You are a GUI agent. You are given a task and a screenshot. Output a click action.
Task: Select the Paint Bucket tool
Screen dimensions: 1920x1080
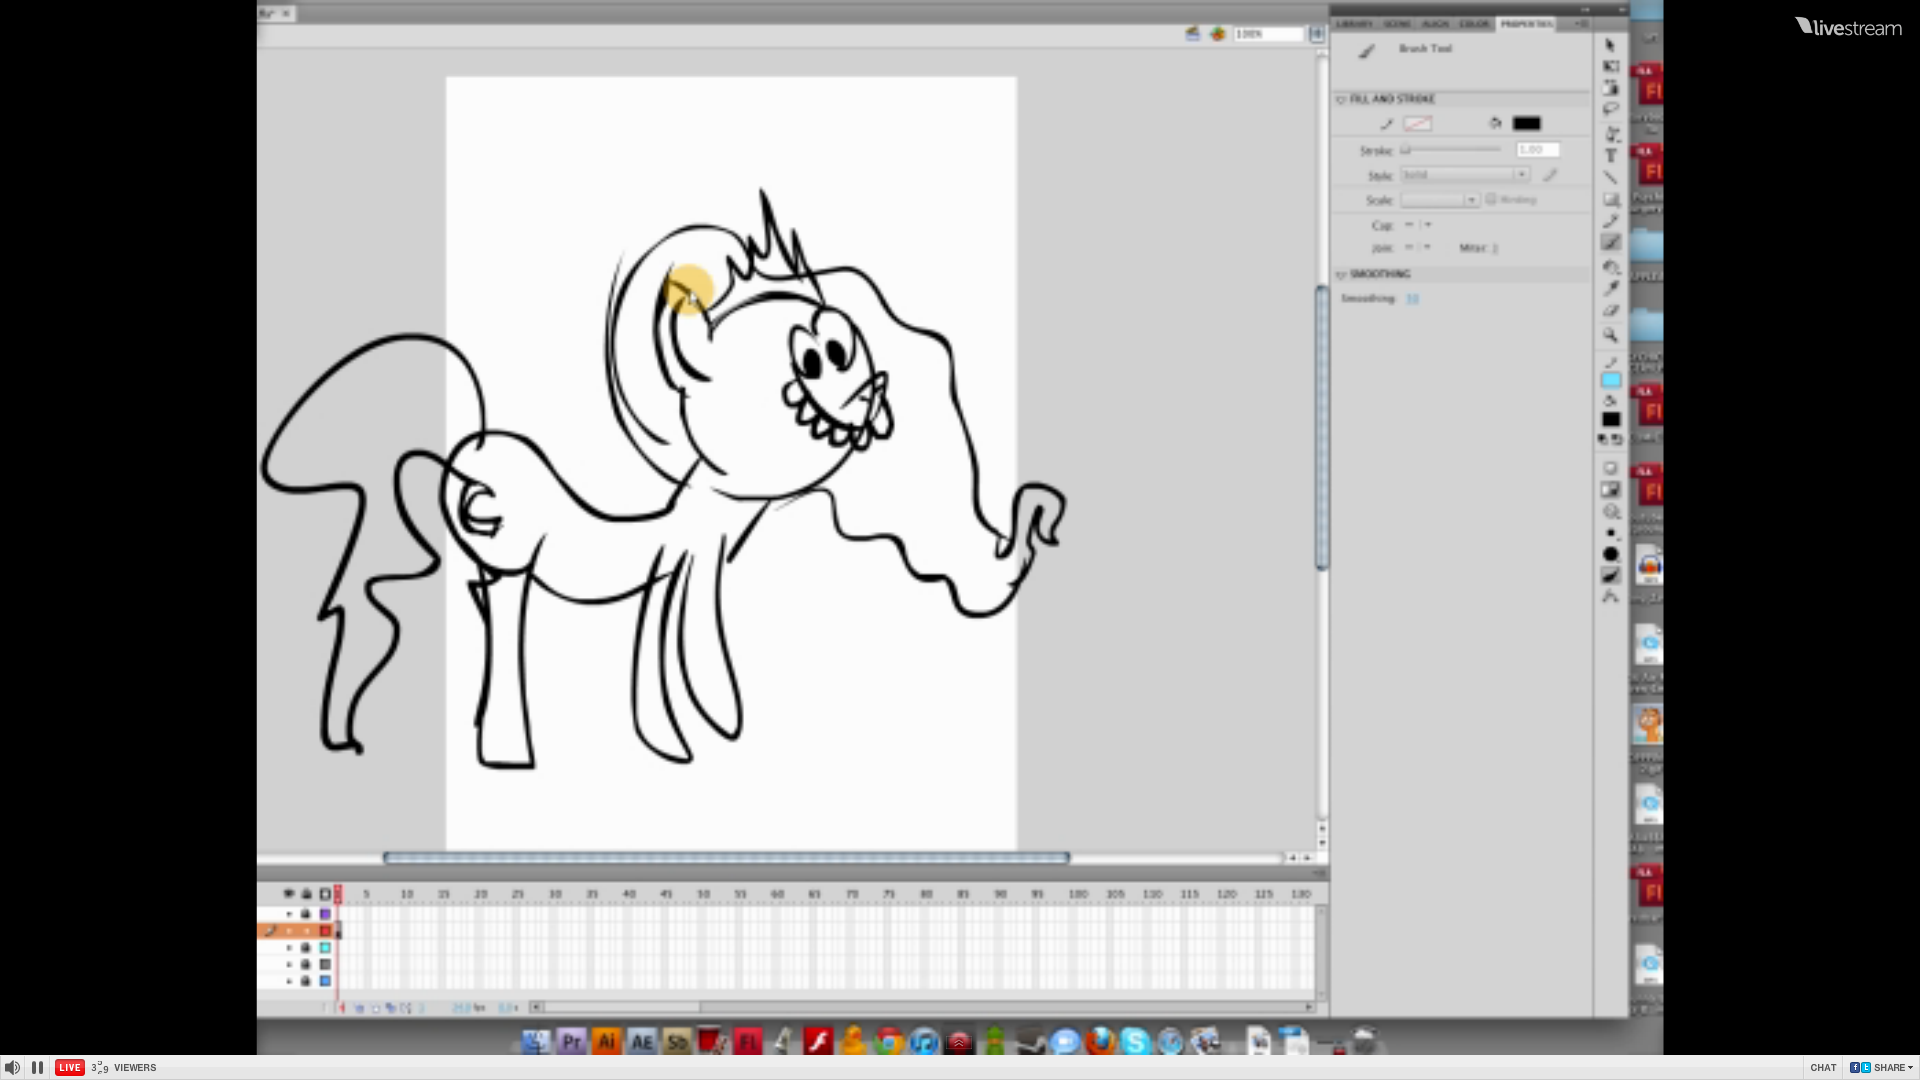(x=1611, y=267)
